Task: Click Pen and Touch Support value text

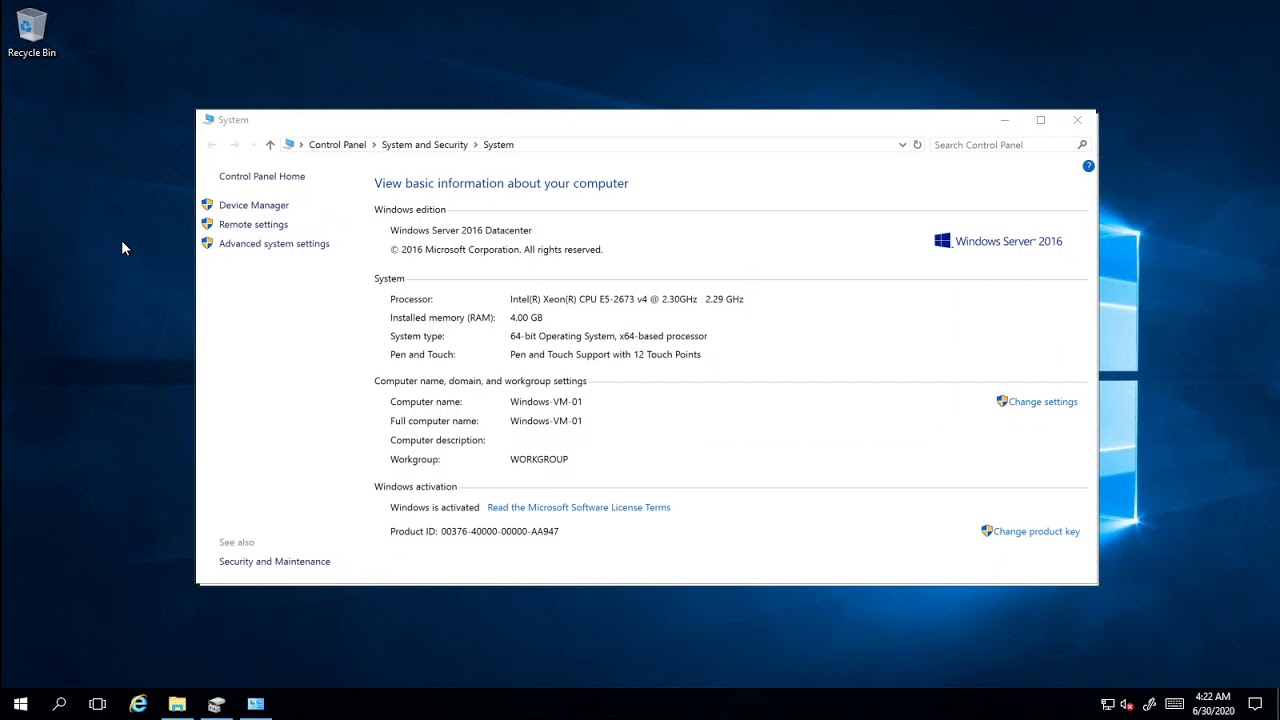Action: pos(605,355)
